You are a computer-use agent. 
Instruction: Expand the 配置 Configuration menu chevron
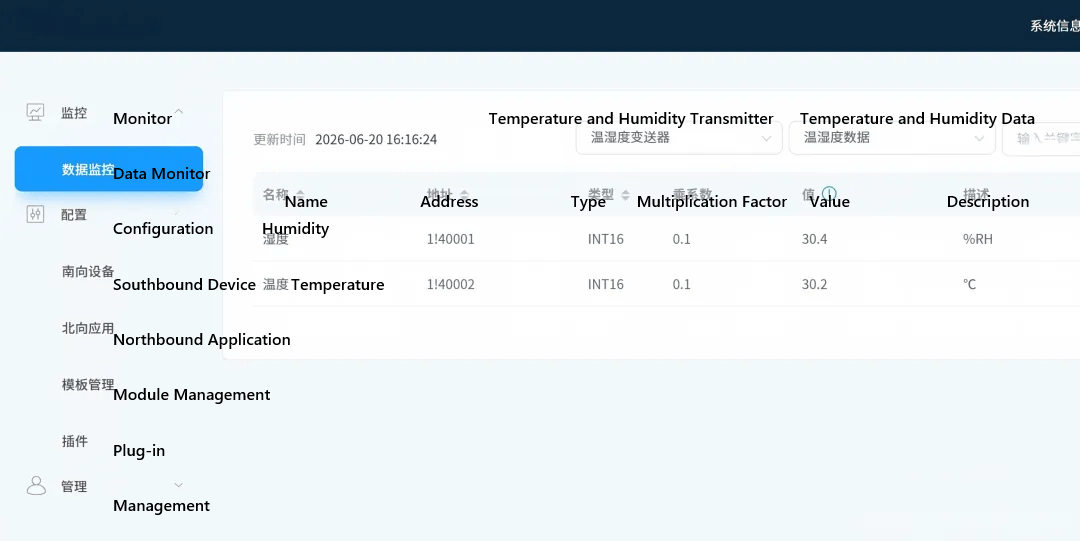pos(177,213)
